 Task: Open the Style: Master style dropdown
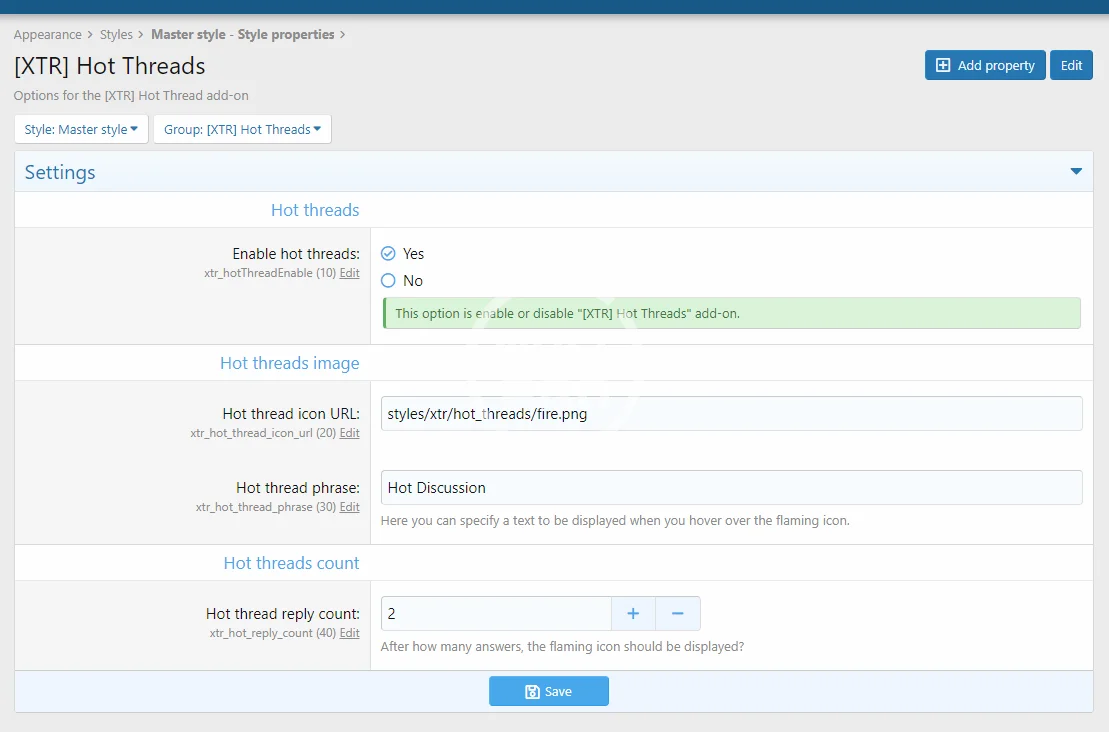(x=81, y=129)
